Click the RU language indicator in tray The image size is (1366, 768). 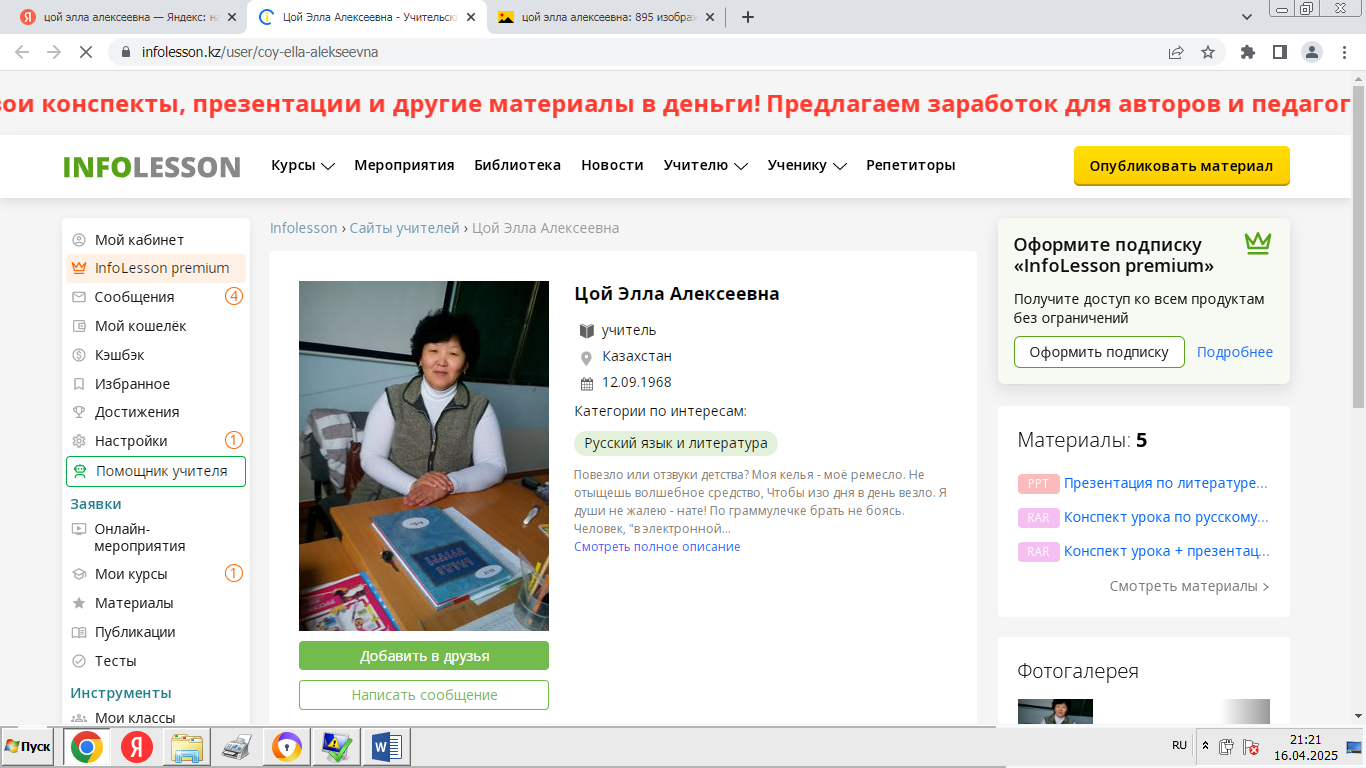1179,745
